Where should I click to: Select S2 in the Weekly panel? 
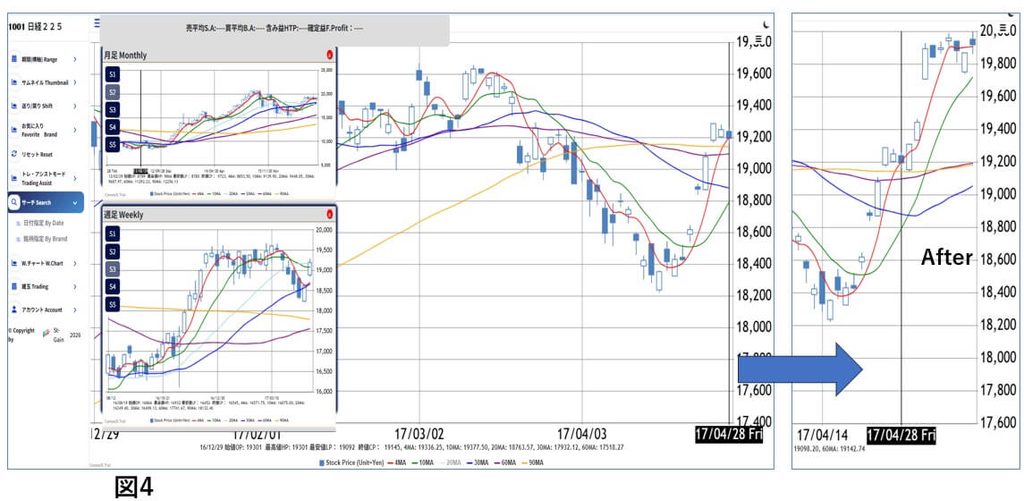pyautogui.click(x=112, y=251)
